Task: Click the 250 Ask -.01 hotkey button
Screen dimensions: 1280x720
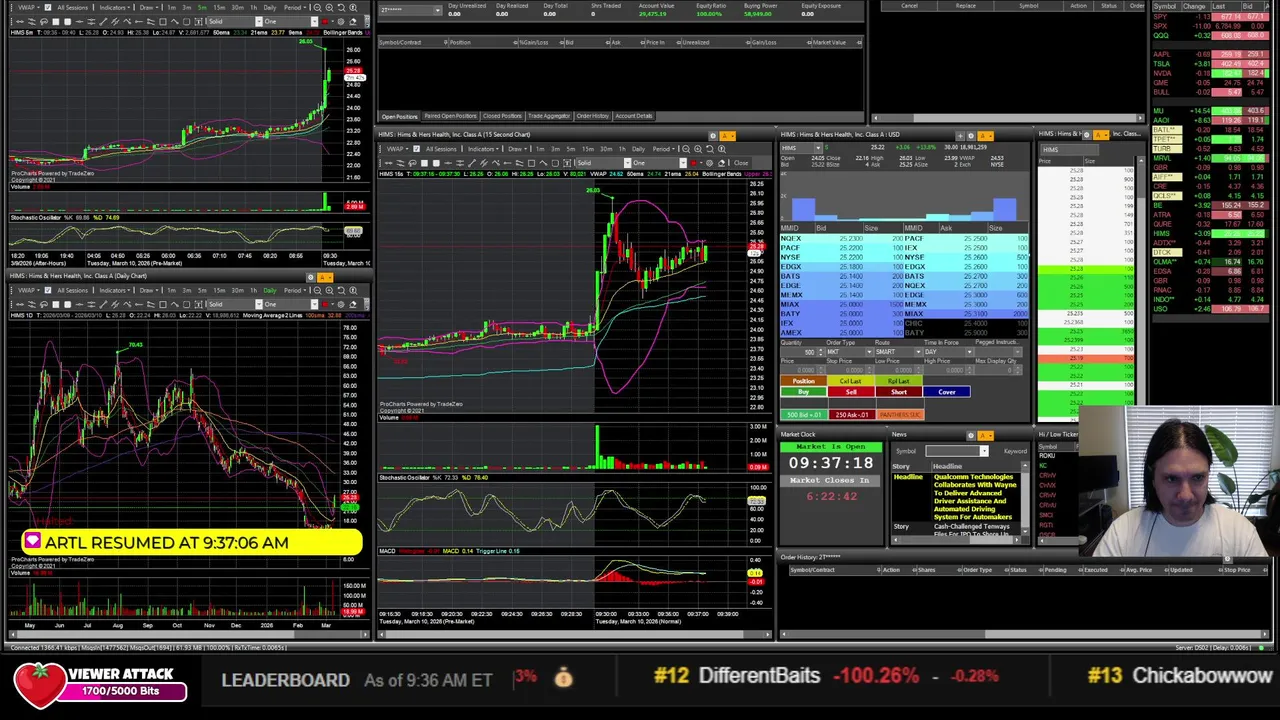Action: [851, 415]
